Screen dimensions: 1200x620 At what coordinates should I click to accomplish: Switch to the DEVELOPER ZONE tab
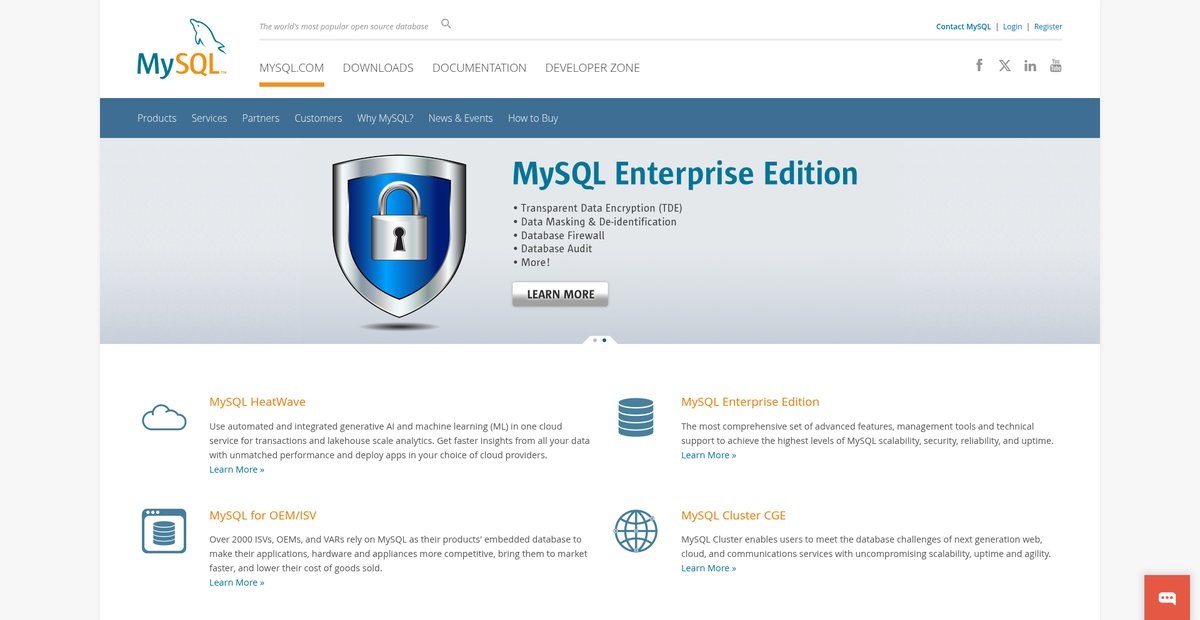coord(592,68)
